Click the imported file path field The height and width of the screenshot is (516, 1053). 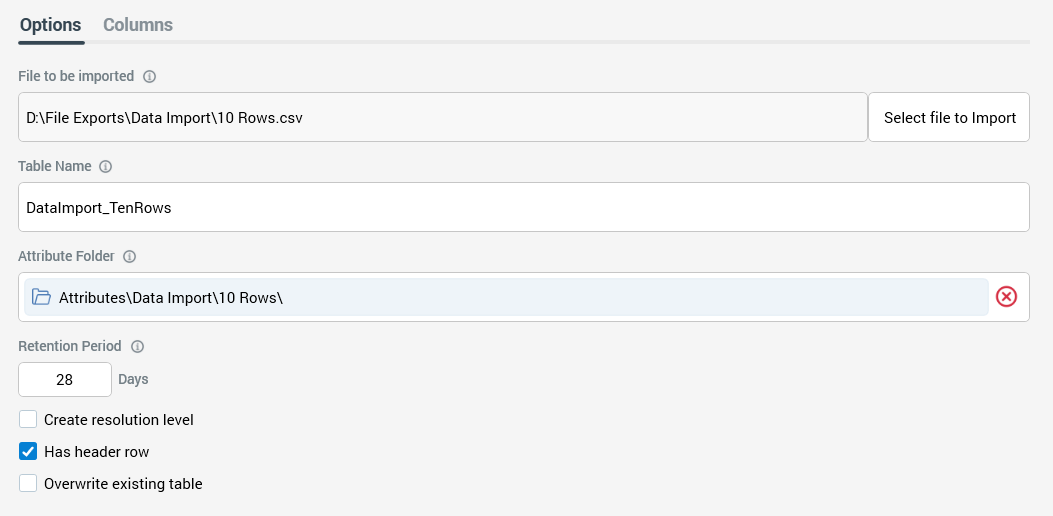click(x=442, y=118)
